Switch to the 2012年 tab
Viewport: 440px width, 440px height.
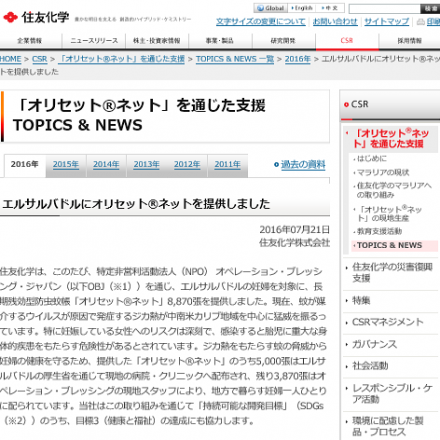[x=187, y=165]
